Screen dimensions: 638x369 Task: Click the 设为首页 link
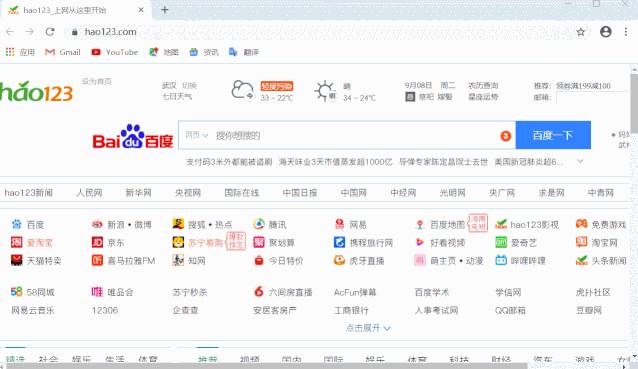pyautogui.click(x=96, y=81)
